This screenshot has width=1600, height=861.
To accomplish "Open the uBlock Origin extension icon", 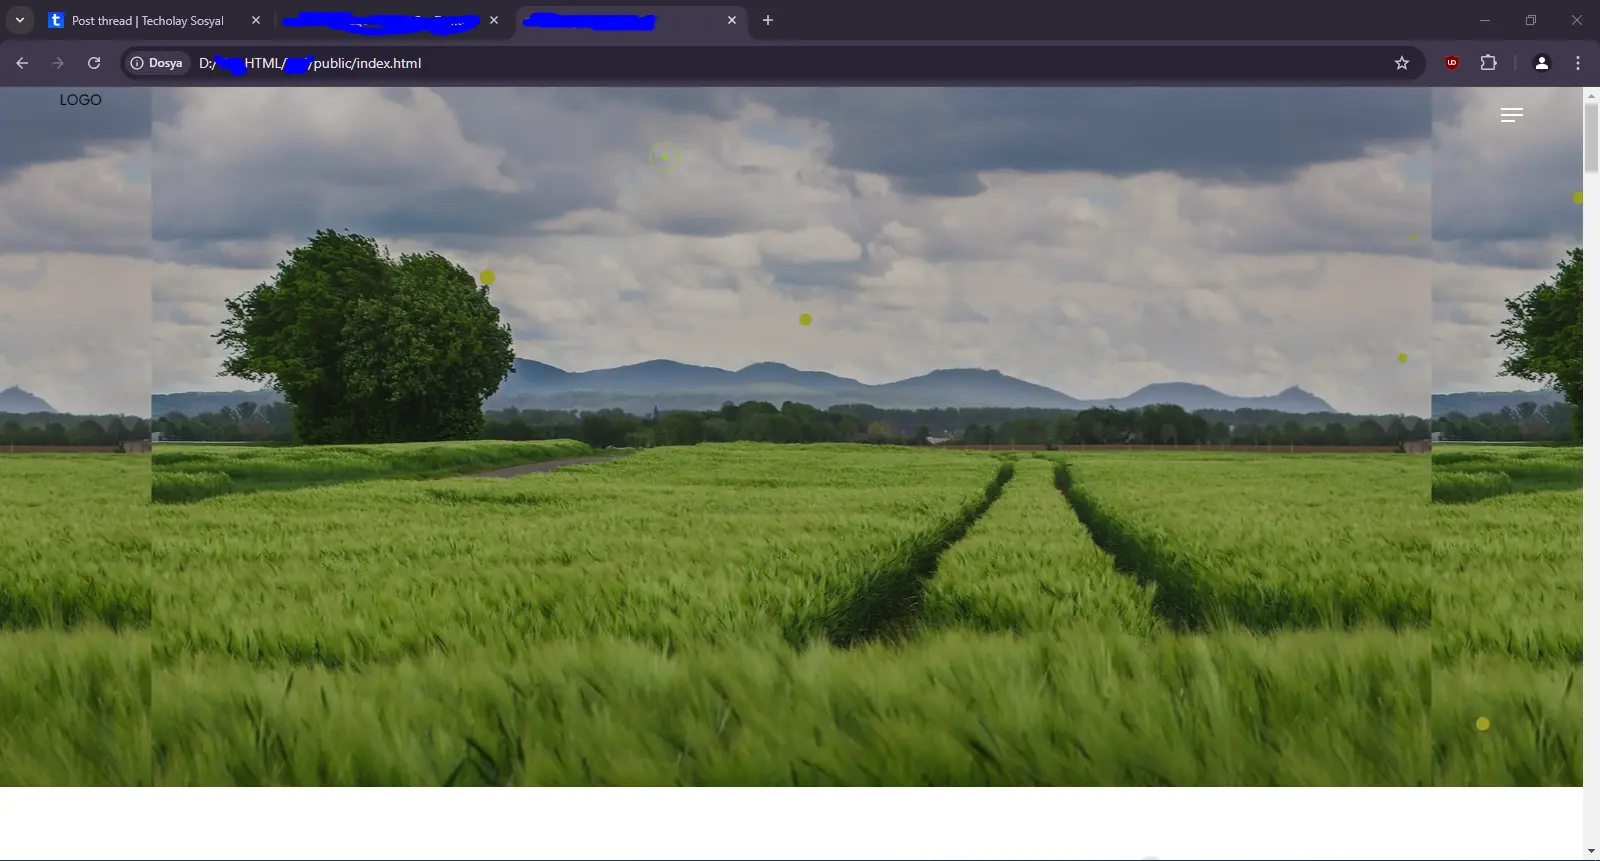I will coord(1452,63).
